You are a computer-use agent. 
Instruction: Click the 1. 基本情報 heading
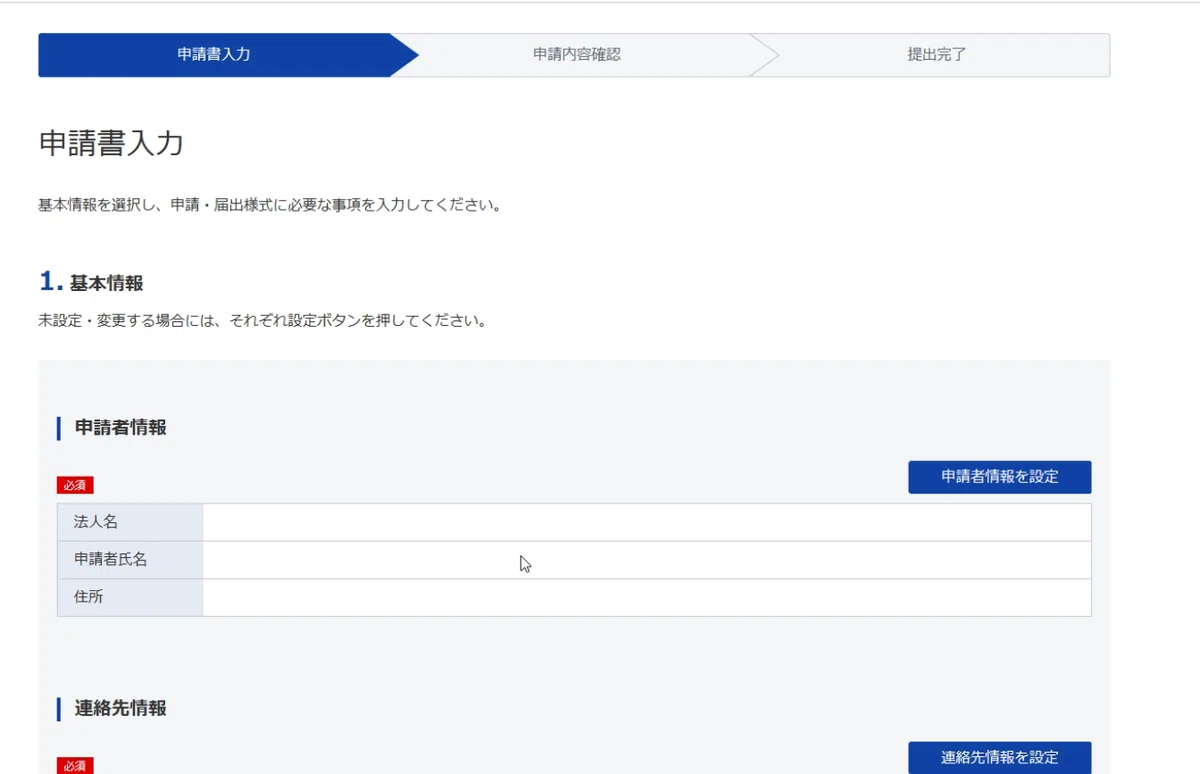click(x=91, y=283)
